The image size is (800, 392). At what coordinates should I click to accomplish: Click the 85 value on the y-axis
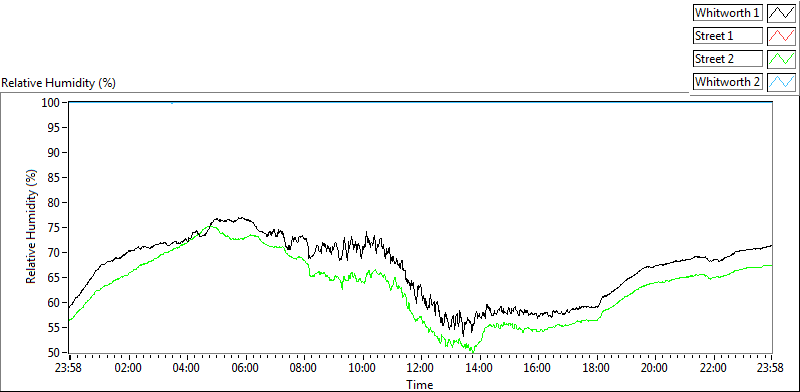pyautogui.click(x=55, y=178)
